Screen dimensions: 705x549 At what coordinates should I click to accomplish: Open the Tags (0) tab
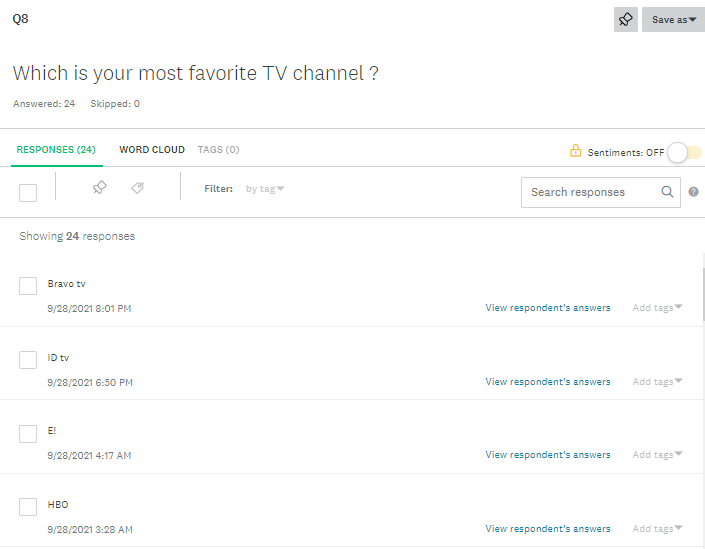(x=218, y=150)
